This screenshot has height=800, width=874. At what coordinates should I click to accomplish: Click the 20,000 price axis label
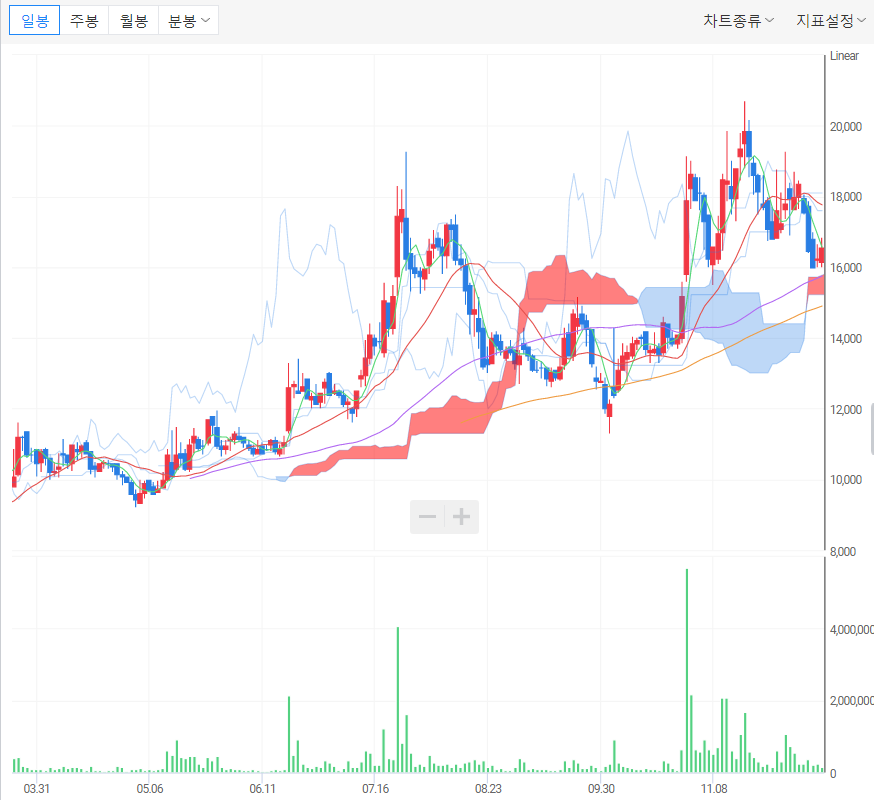click(846, 127)
